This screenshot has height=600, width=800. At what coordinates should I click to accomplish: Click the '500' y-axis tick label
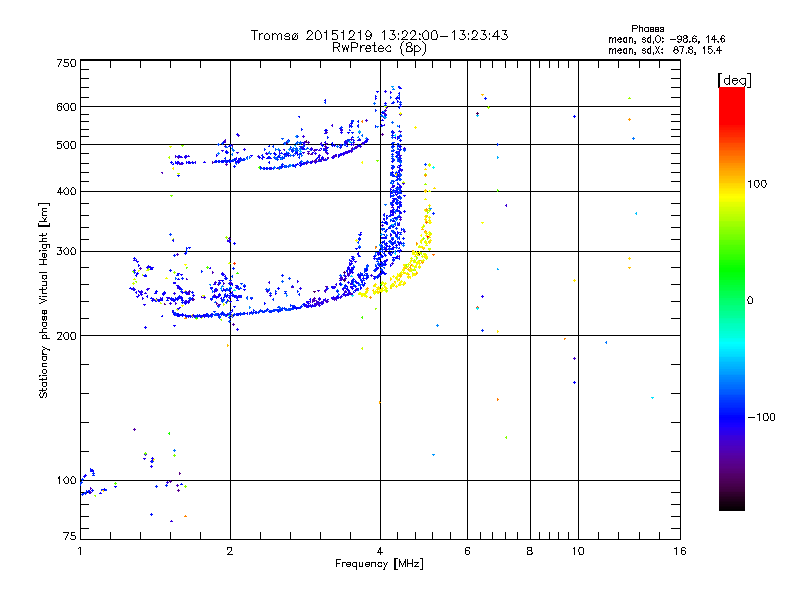coord(66,145)
